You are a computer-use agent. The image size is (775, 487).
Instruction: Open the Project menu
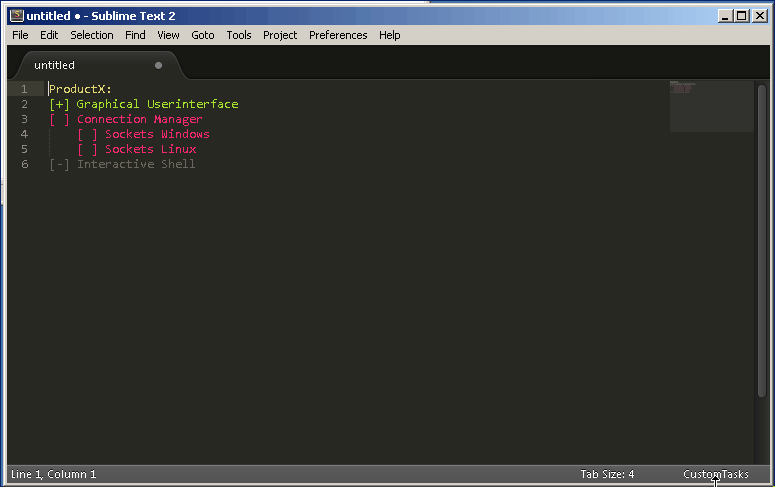click(x=280, y=35)
